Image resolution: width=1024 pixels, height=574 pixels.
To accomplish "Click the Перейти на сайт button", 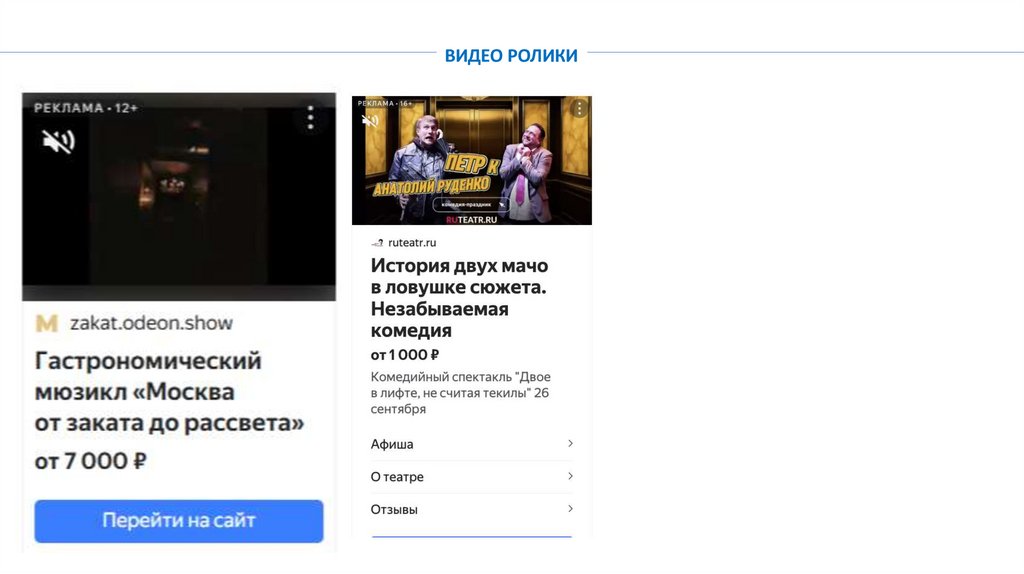I will [x=179, y=520].
